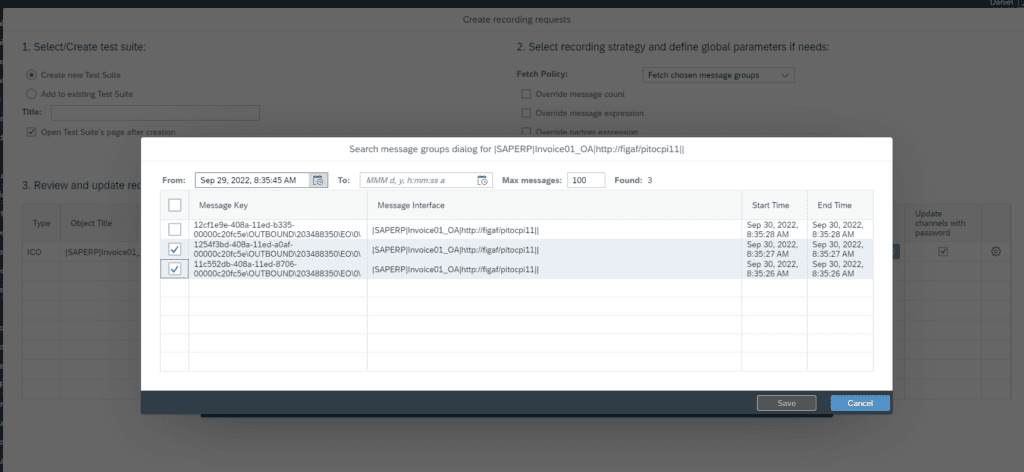Image resolution: width=1024 pixels, height=472 pixels.
Task: Click the ICO cell in the background table
Action: (39, 251)
